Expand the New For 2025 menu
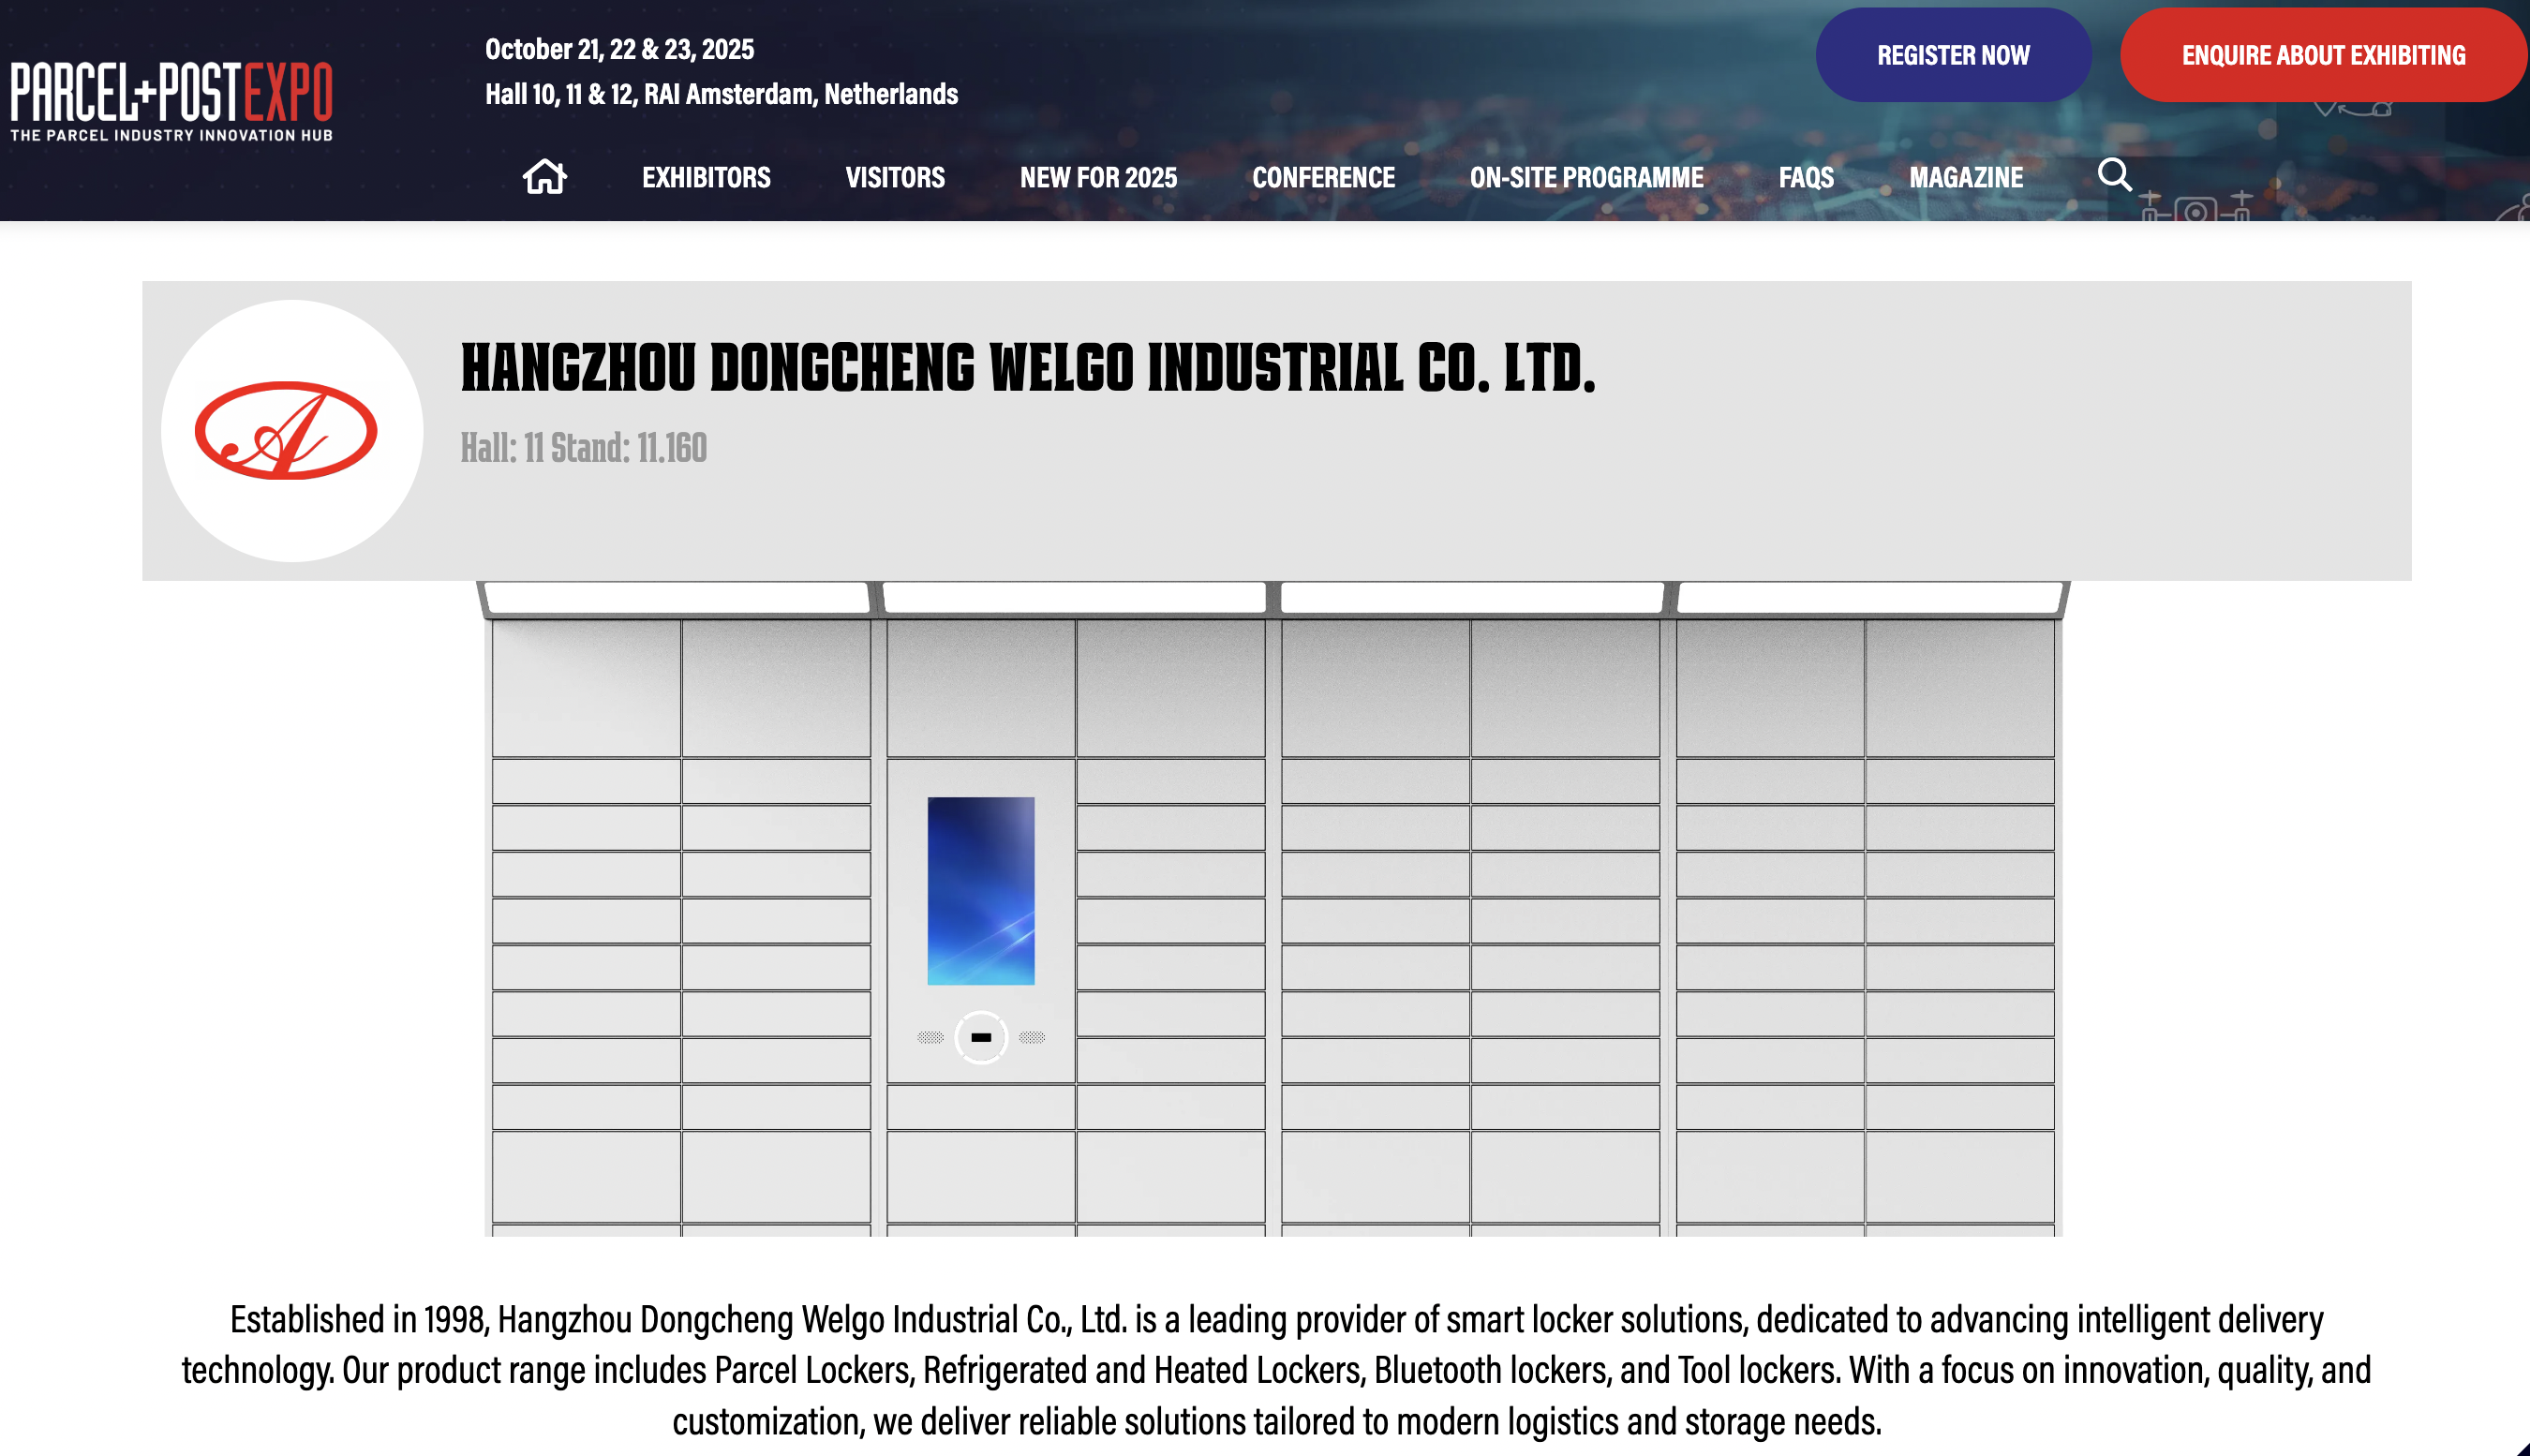Screen dimensions: 2530x1456 pos(1098,178)
